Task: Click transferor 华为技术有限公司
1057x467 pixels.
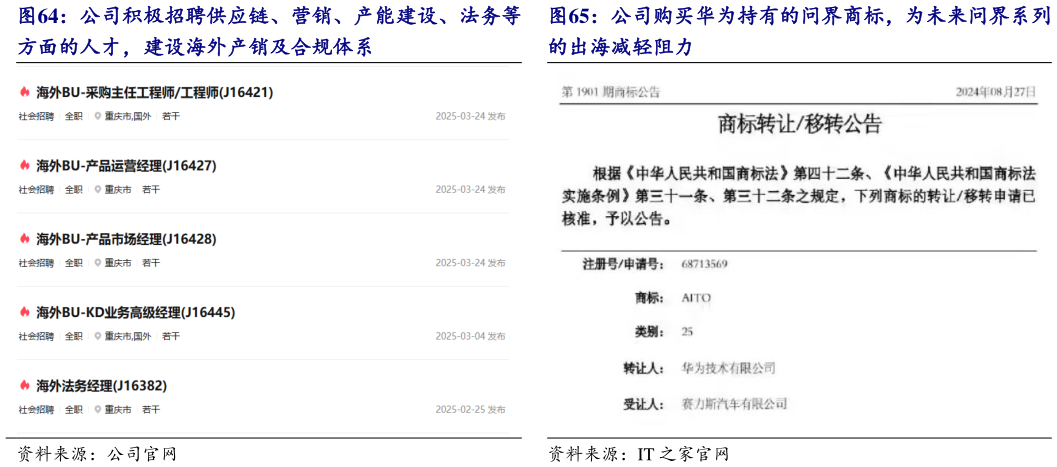Action: tap(729, 369)
